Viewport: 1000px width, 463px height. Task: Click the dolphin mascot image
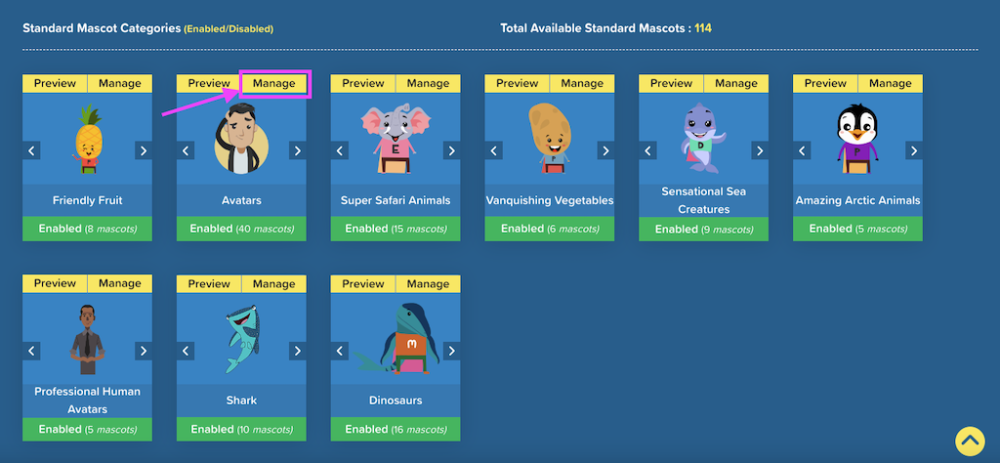[703, 138]
